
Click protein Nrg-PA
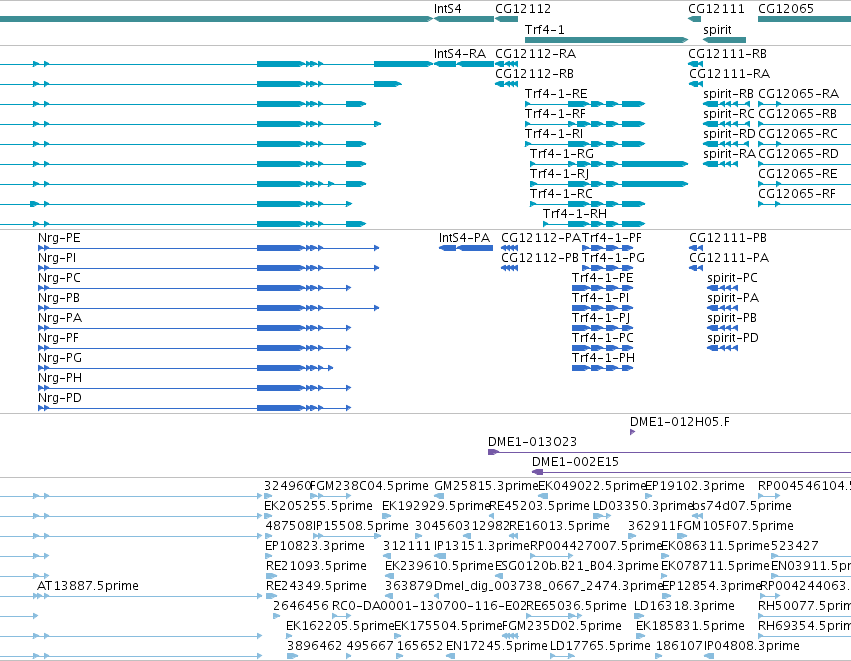60,319
